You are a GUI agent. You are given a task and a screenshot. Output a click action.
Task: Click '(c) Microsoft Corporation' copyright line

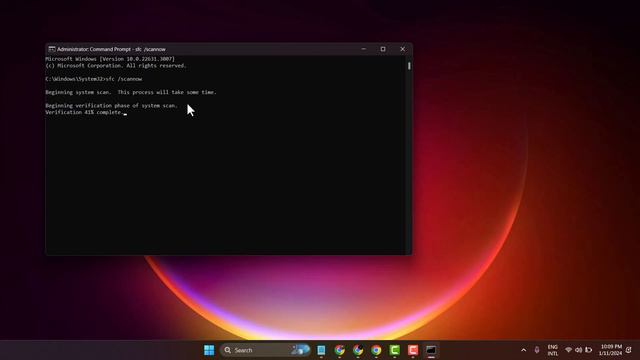pyautogui.click(x=116, y=66)
